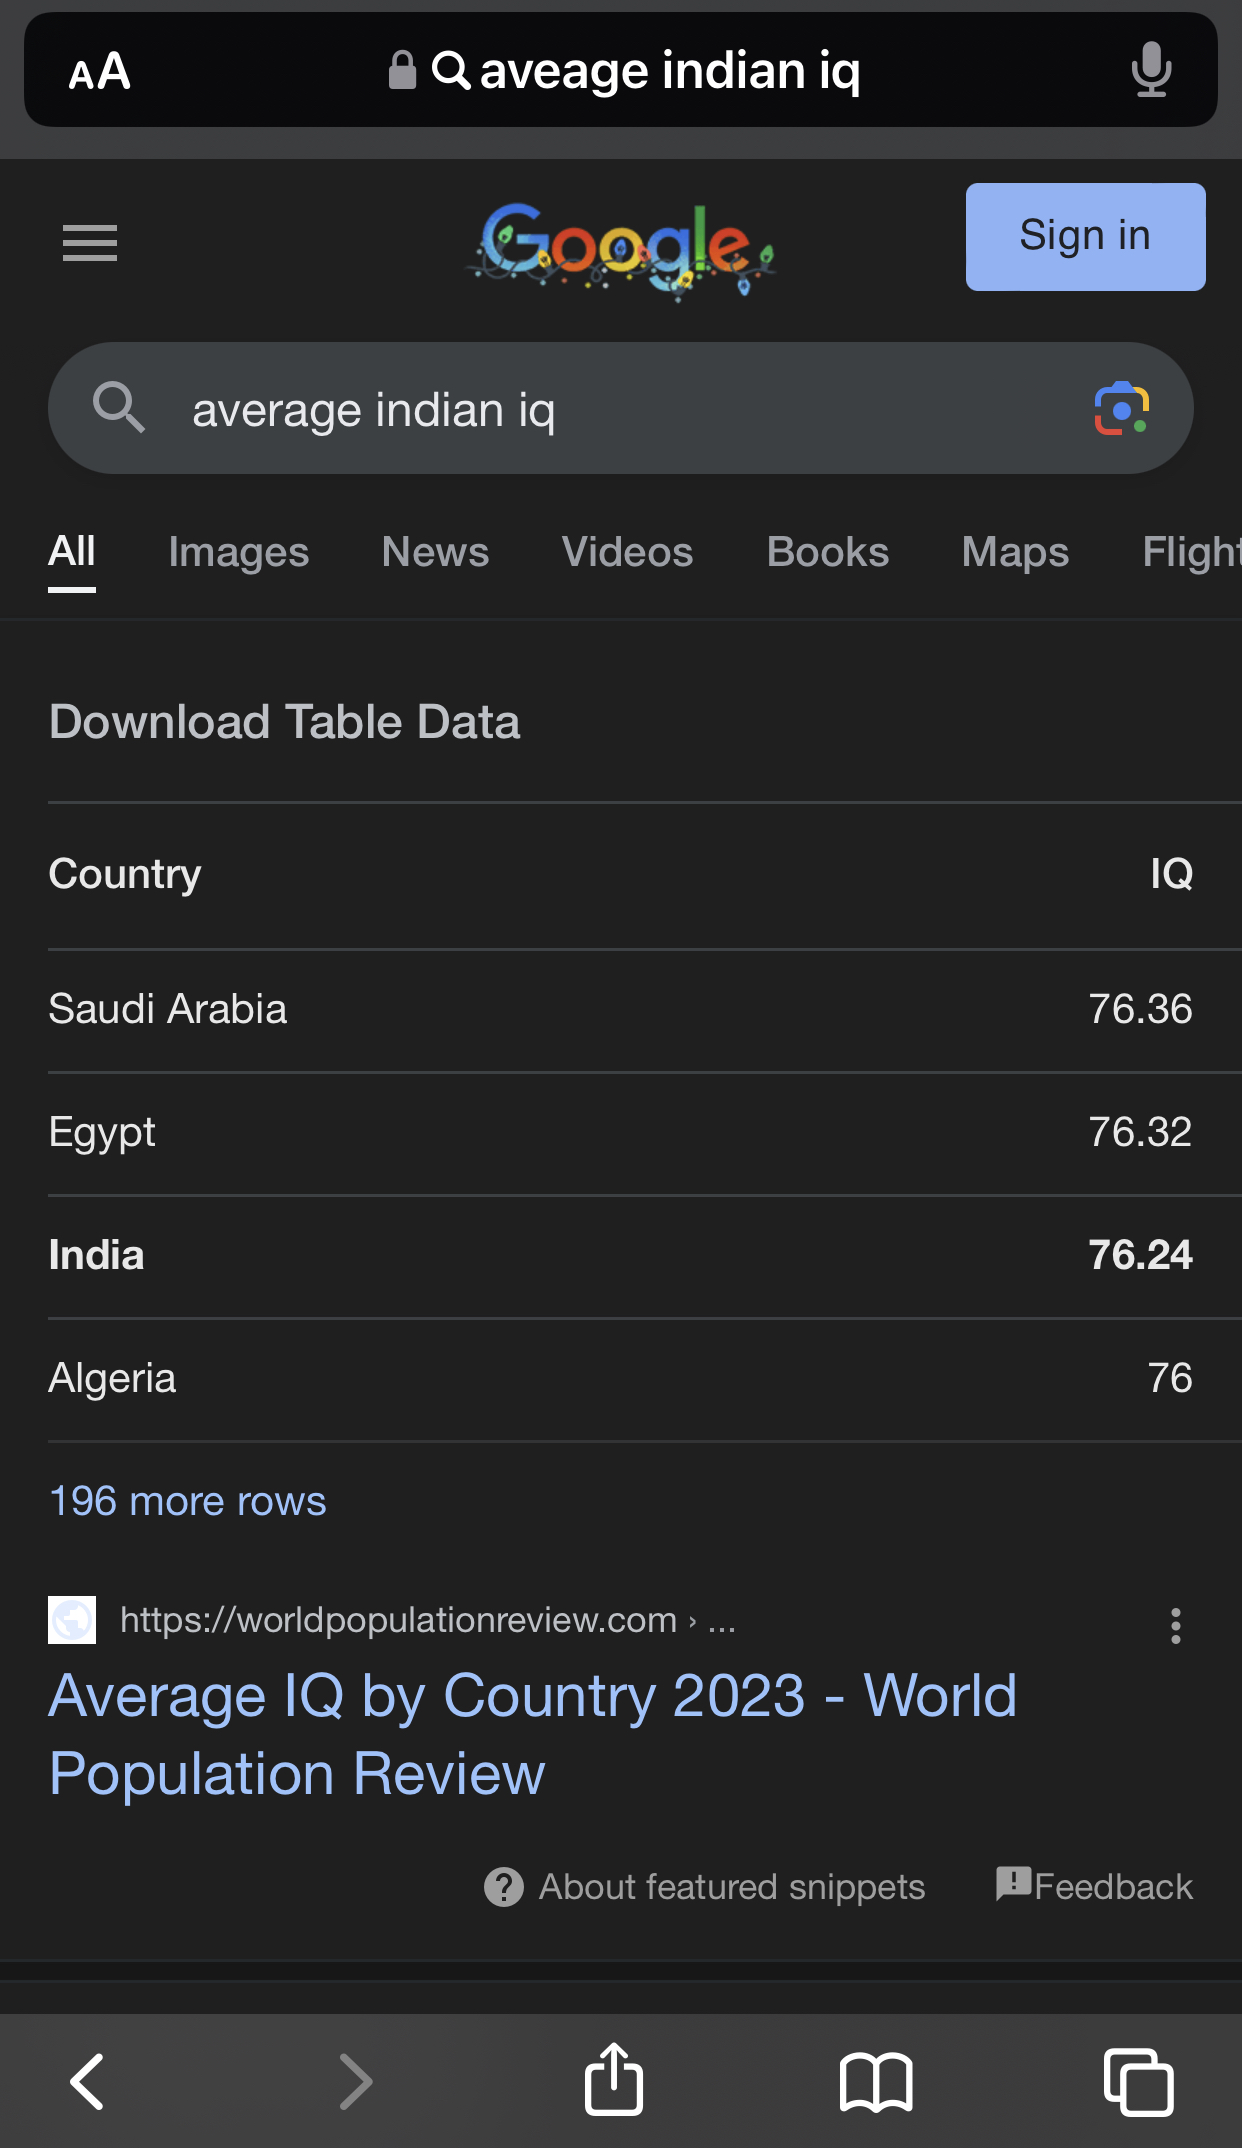This screenshot has width=1242, height=2148.
Task: Tap the Safari share icon
Action: click(613, 2079)
